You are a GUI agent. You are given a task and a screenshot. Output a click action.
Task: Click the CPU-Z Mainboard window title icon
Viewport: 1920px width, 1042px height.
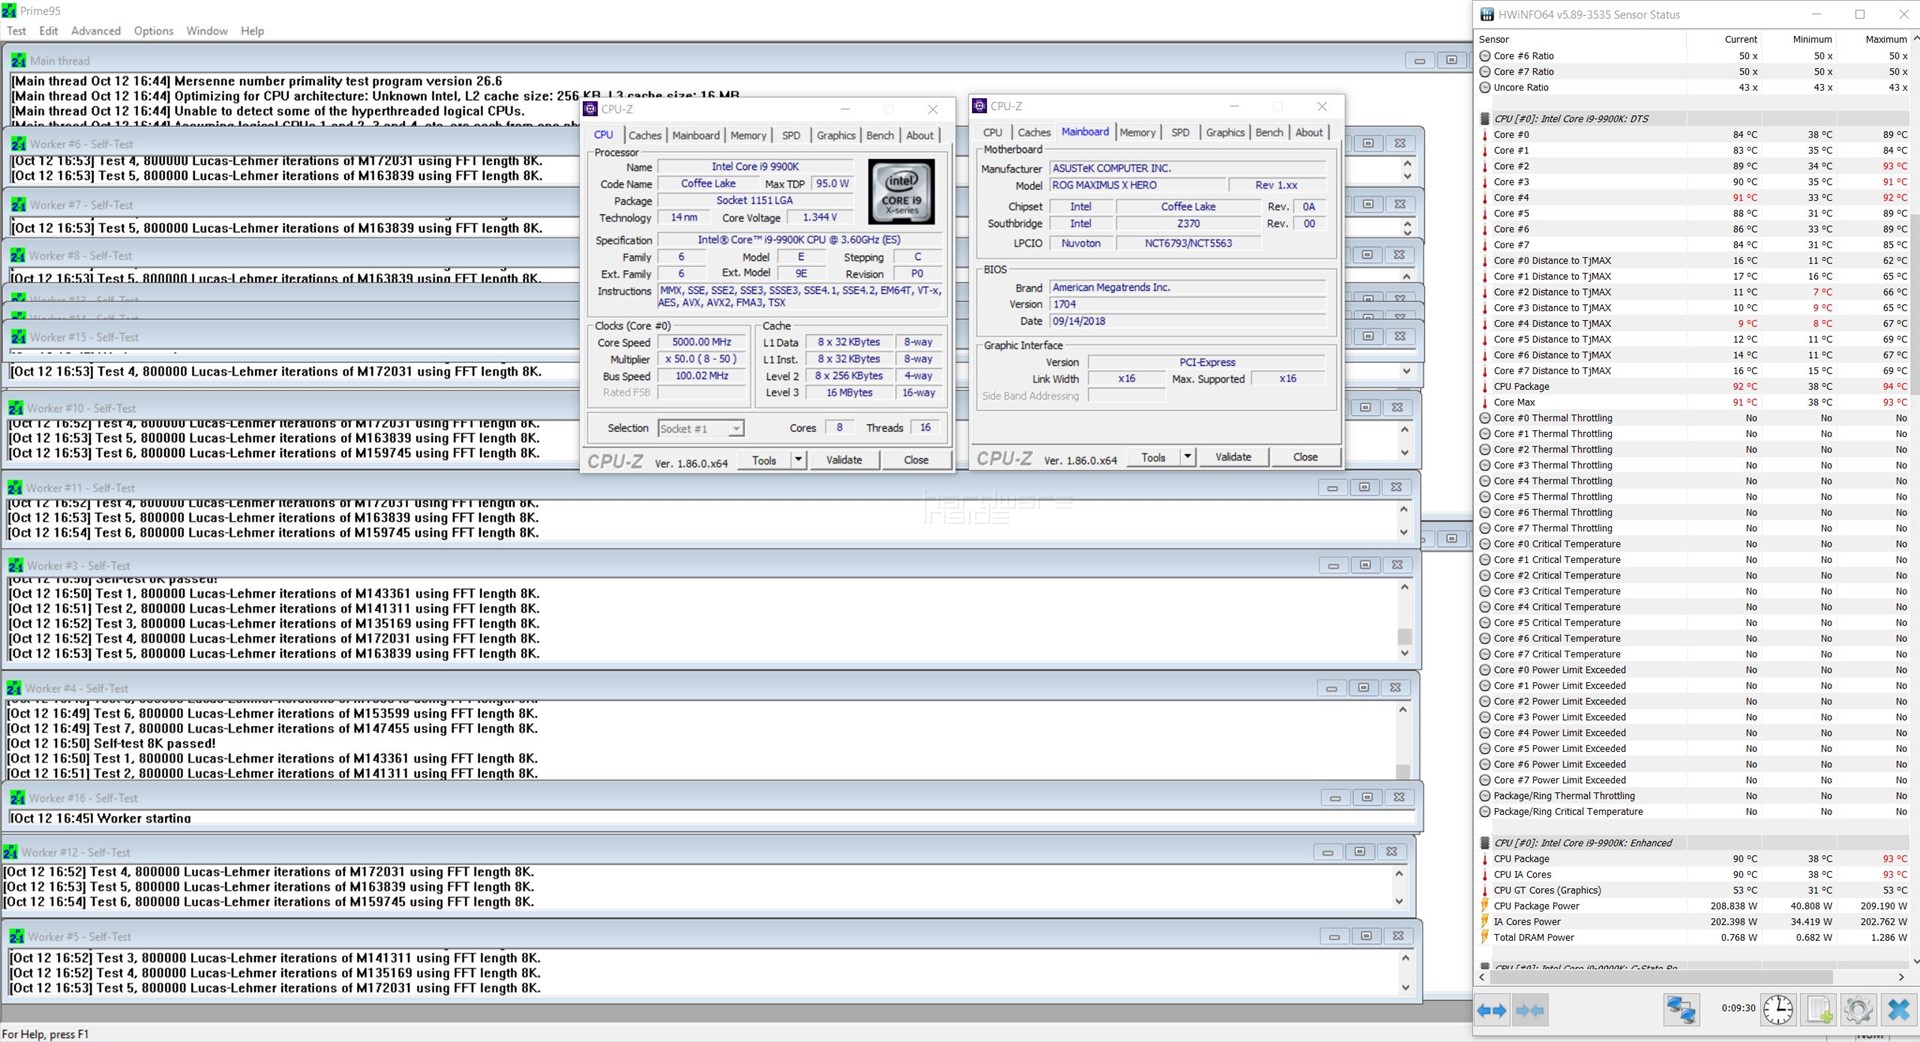(x=980, y=106)
